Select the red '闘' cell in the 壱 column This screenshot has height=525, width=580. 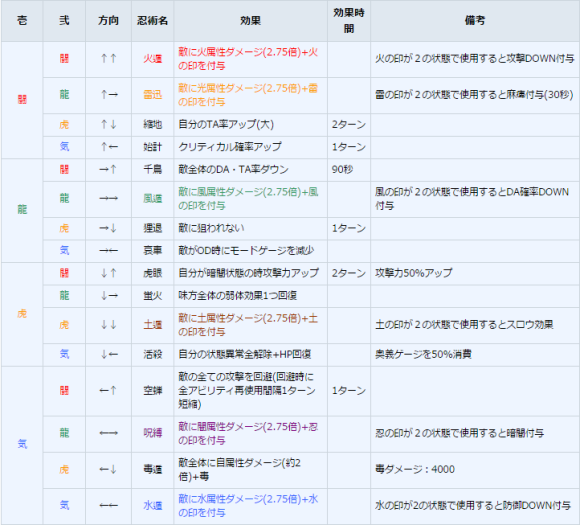click(22, 100)
